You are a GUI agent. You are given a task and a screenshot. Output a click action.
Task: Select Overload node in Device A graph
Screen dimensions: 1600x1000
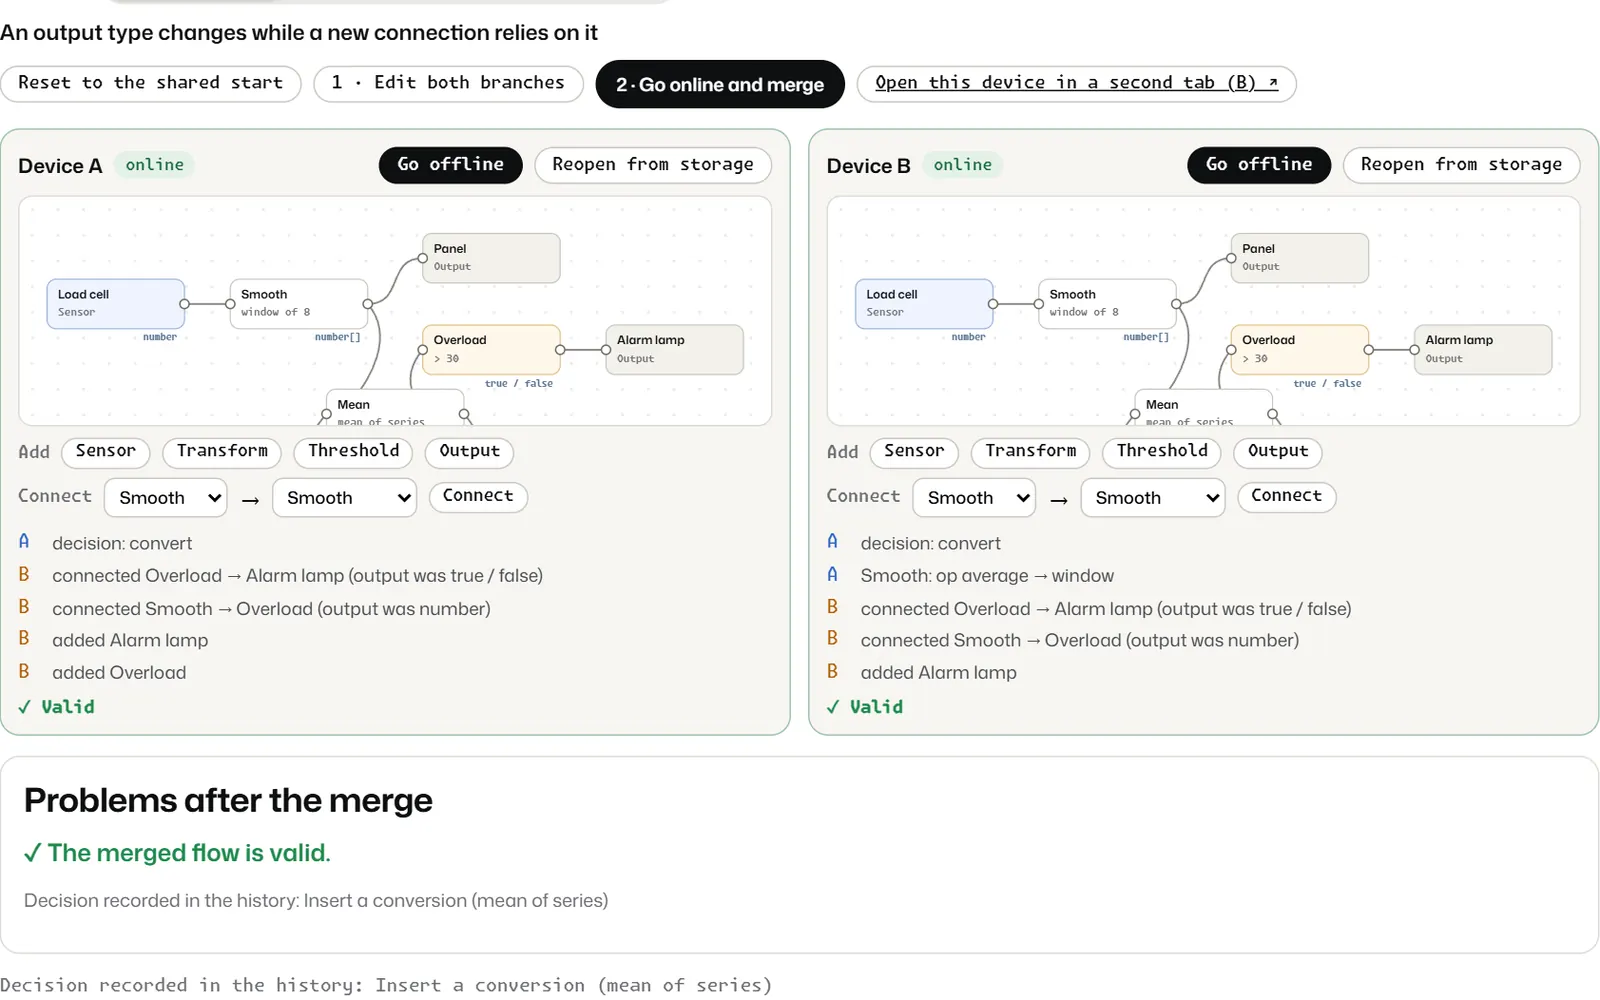[x=491, y=350]
